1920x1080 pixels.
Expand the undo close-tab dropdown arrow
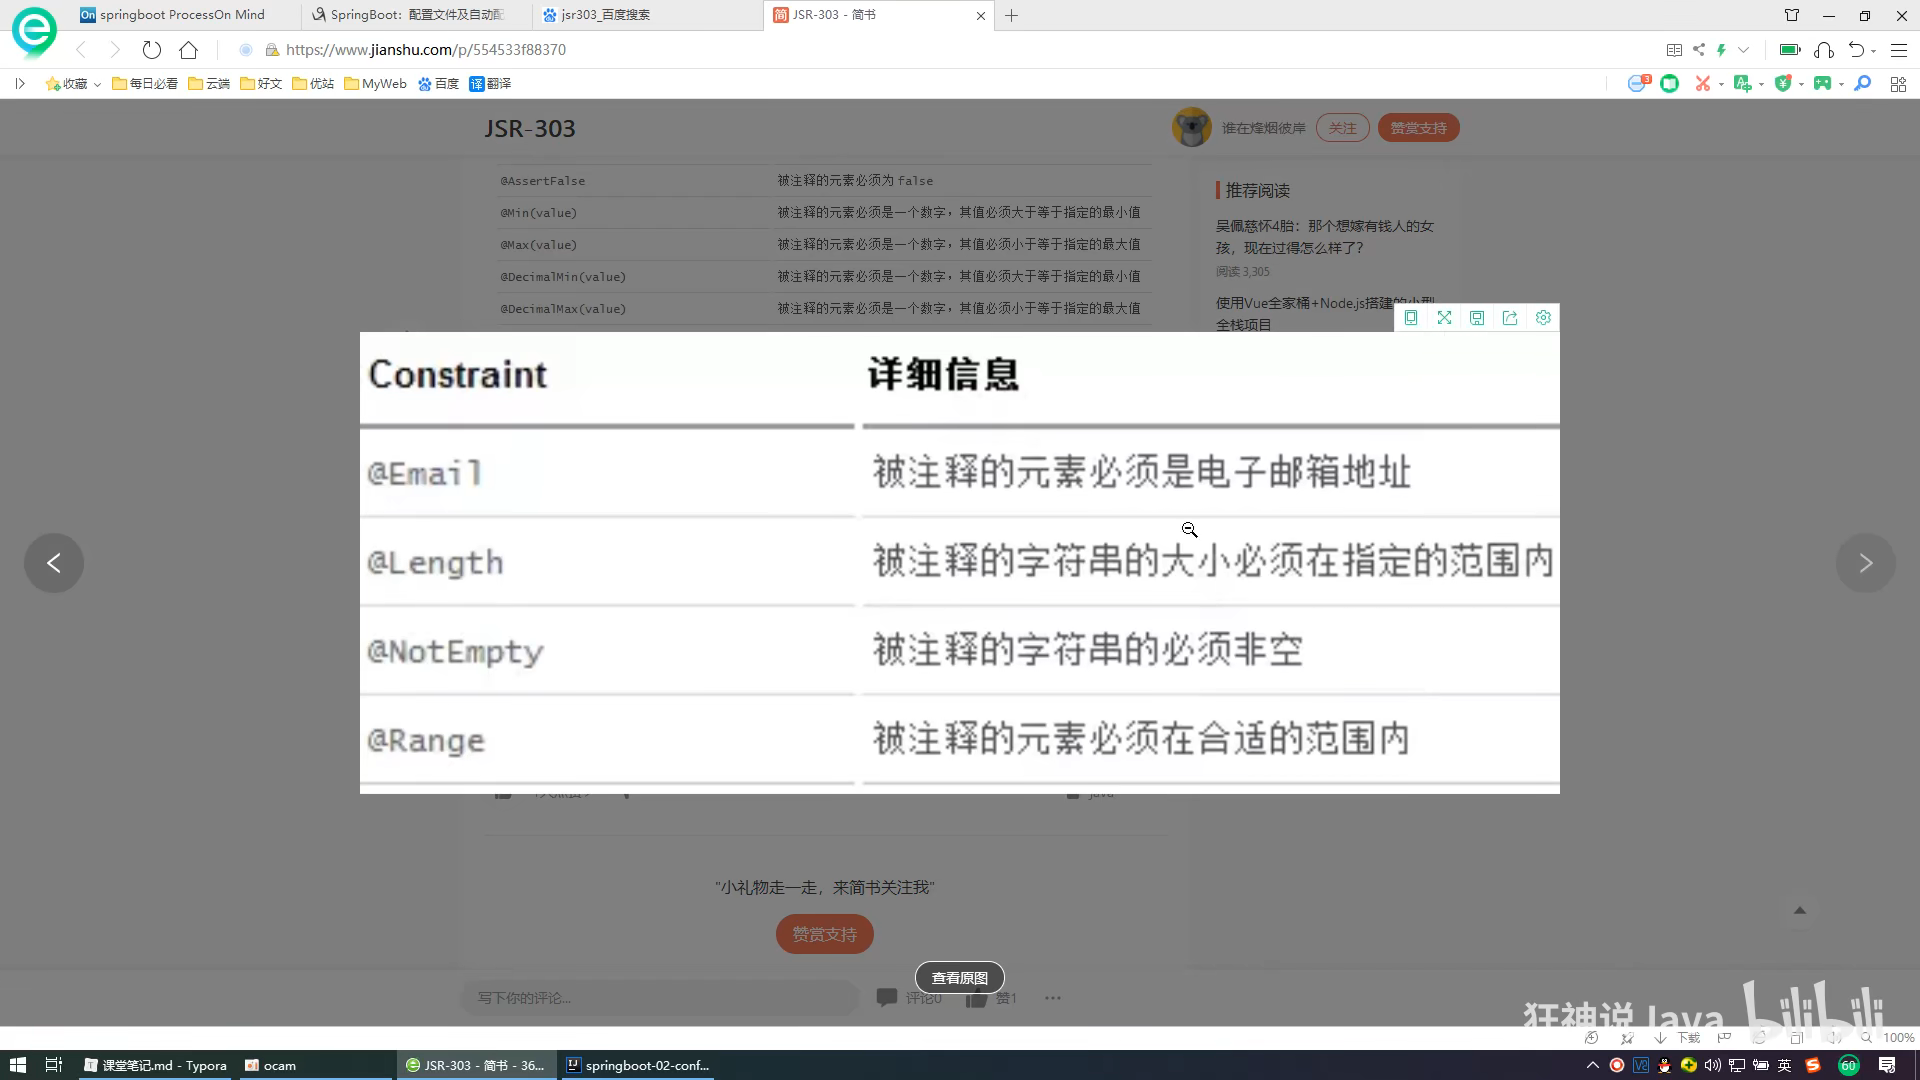pyautogui.click(x=1873, y=51)
